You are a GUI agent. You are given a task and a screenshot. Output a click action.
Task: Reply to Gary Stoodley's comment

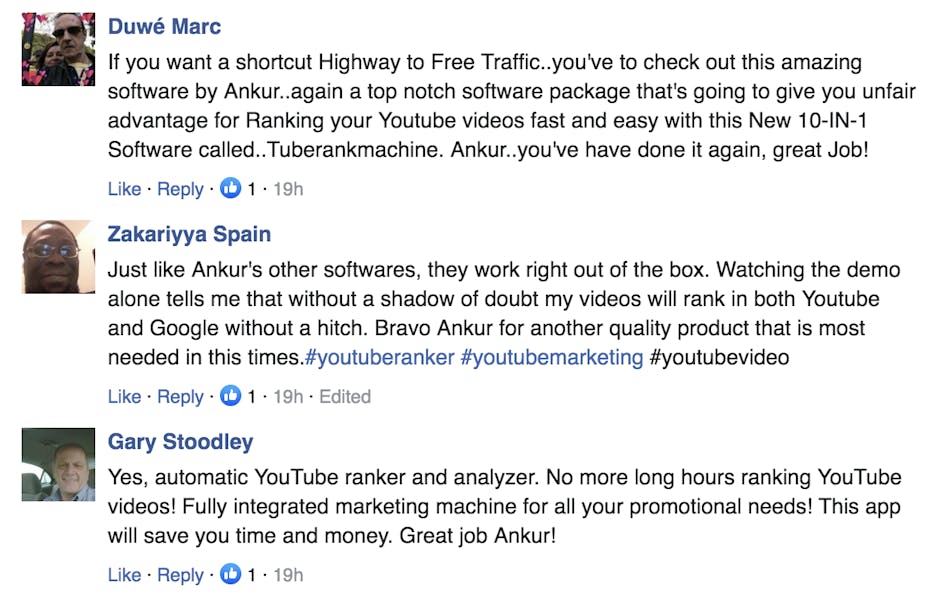click(x=180, y=575)
